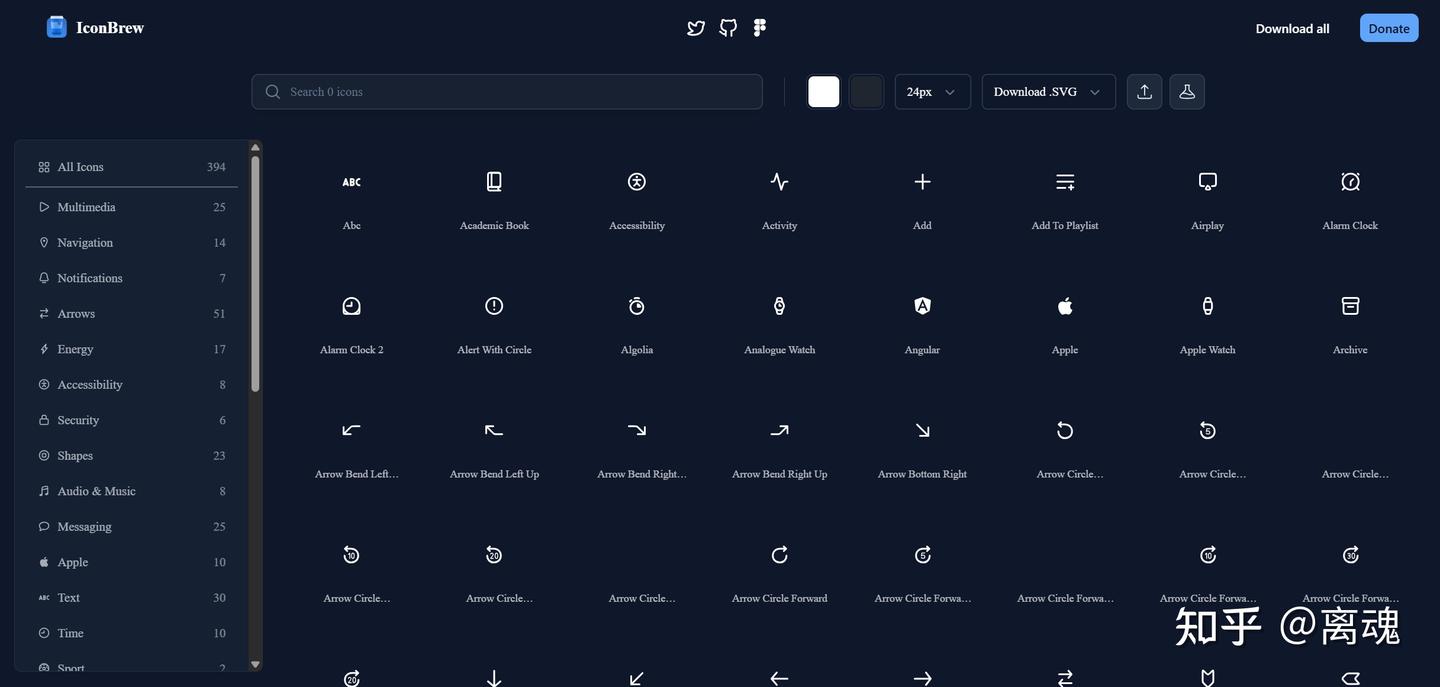
Task: Filter by Arrows category
Action: click(x=132, y=314)
